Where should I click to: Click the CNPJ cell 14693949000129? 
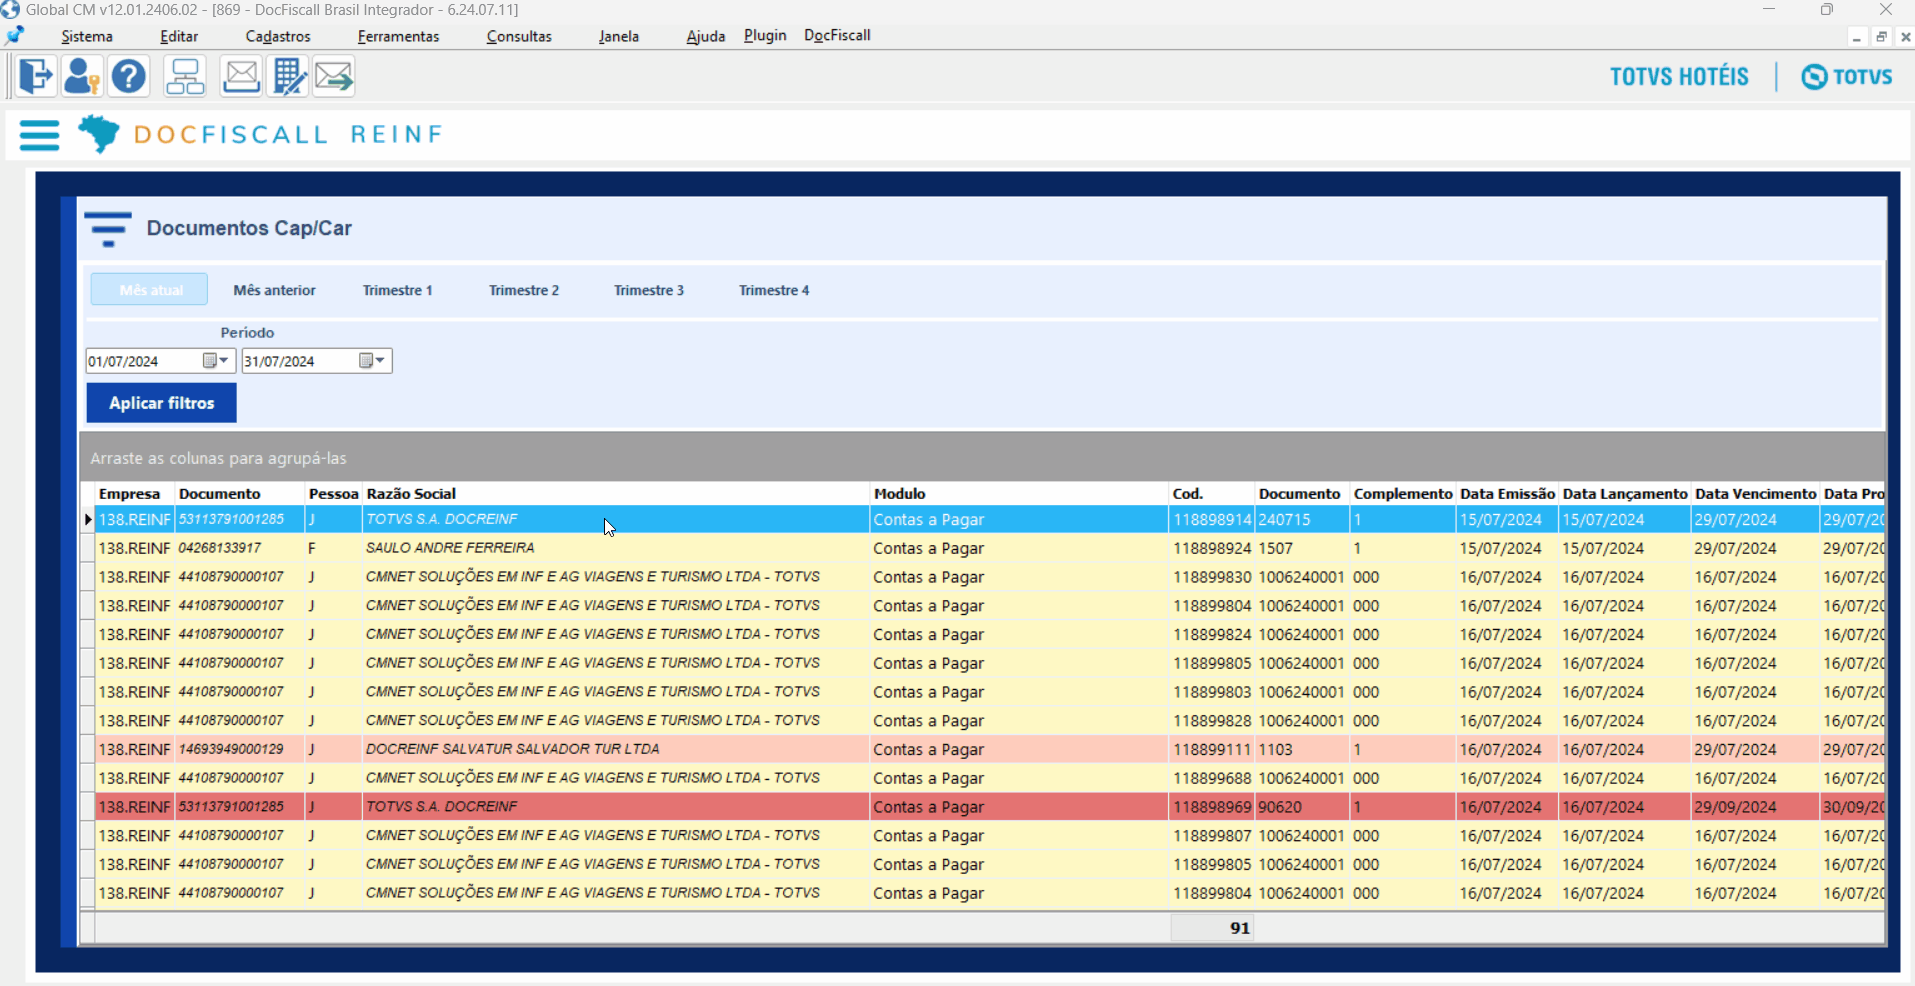click(x=240, y=749)
